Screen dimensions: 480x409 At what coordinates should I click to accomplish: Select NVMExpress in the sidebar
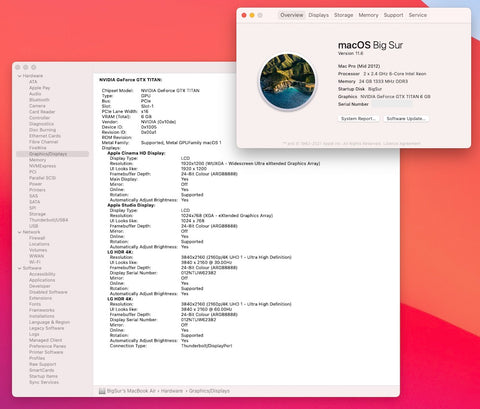tap(42, 166)
